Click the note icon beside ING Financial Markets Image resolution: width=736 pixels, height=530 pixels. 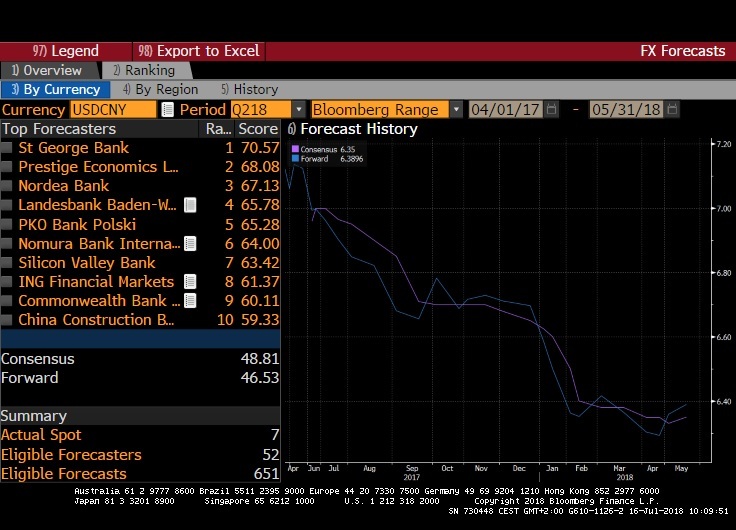[x=190, y=282]
